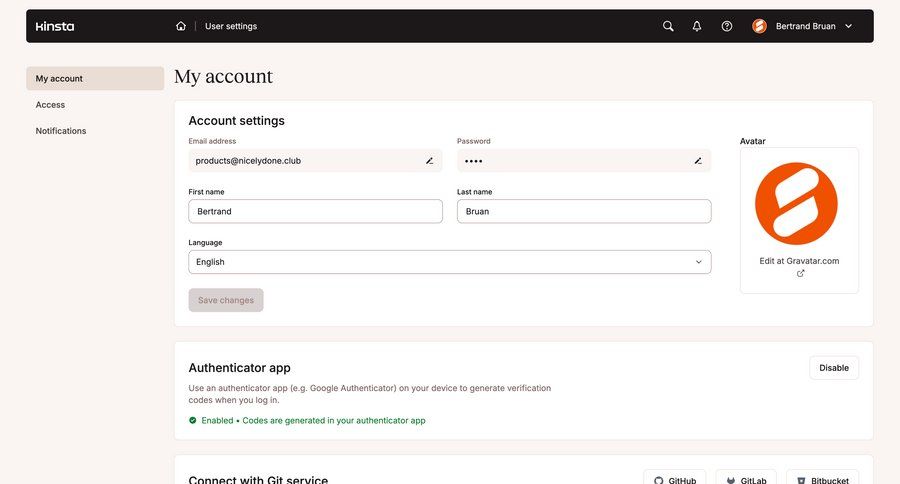Screen dimensions: 900x484
Task: Edit email address using pencil icon
Action: (430, 160)
